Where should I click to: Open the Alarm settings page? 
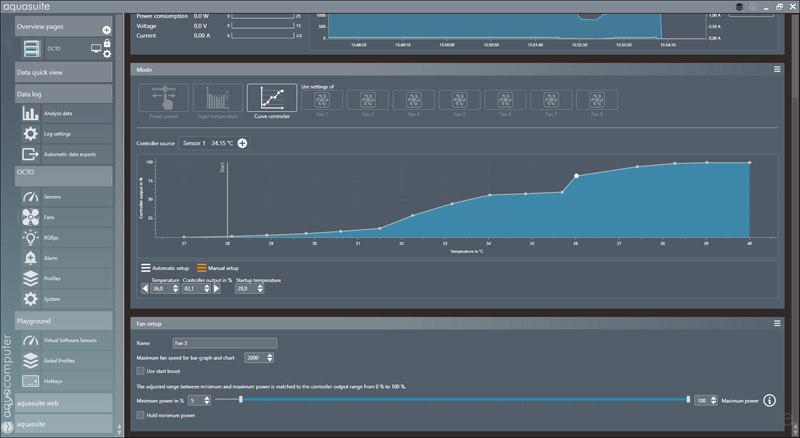coord(50,258)
